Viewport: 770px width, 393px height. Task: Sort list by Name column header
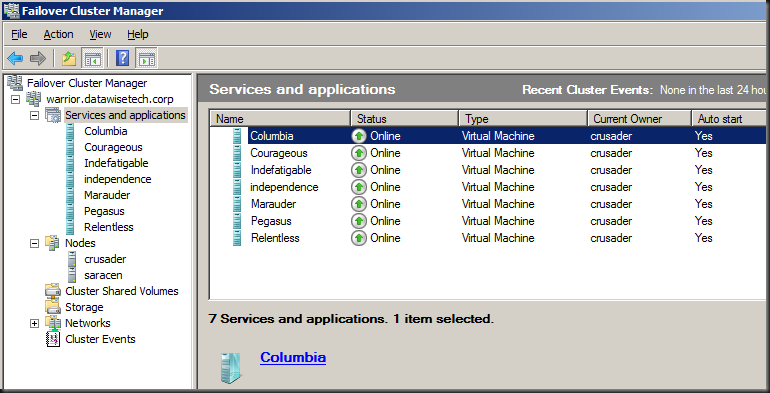pyautogui.click(x=280, y=119)
